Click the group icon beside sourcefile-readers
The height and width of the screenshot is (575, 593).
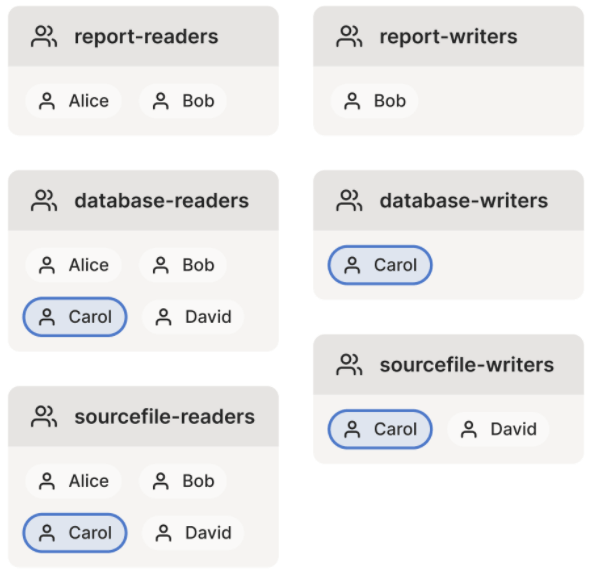tap(44, 416)
